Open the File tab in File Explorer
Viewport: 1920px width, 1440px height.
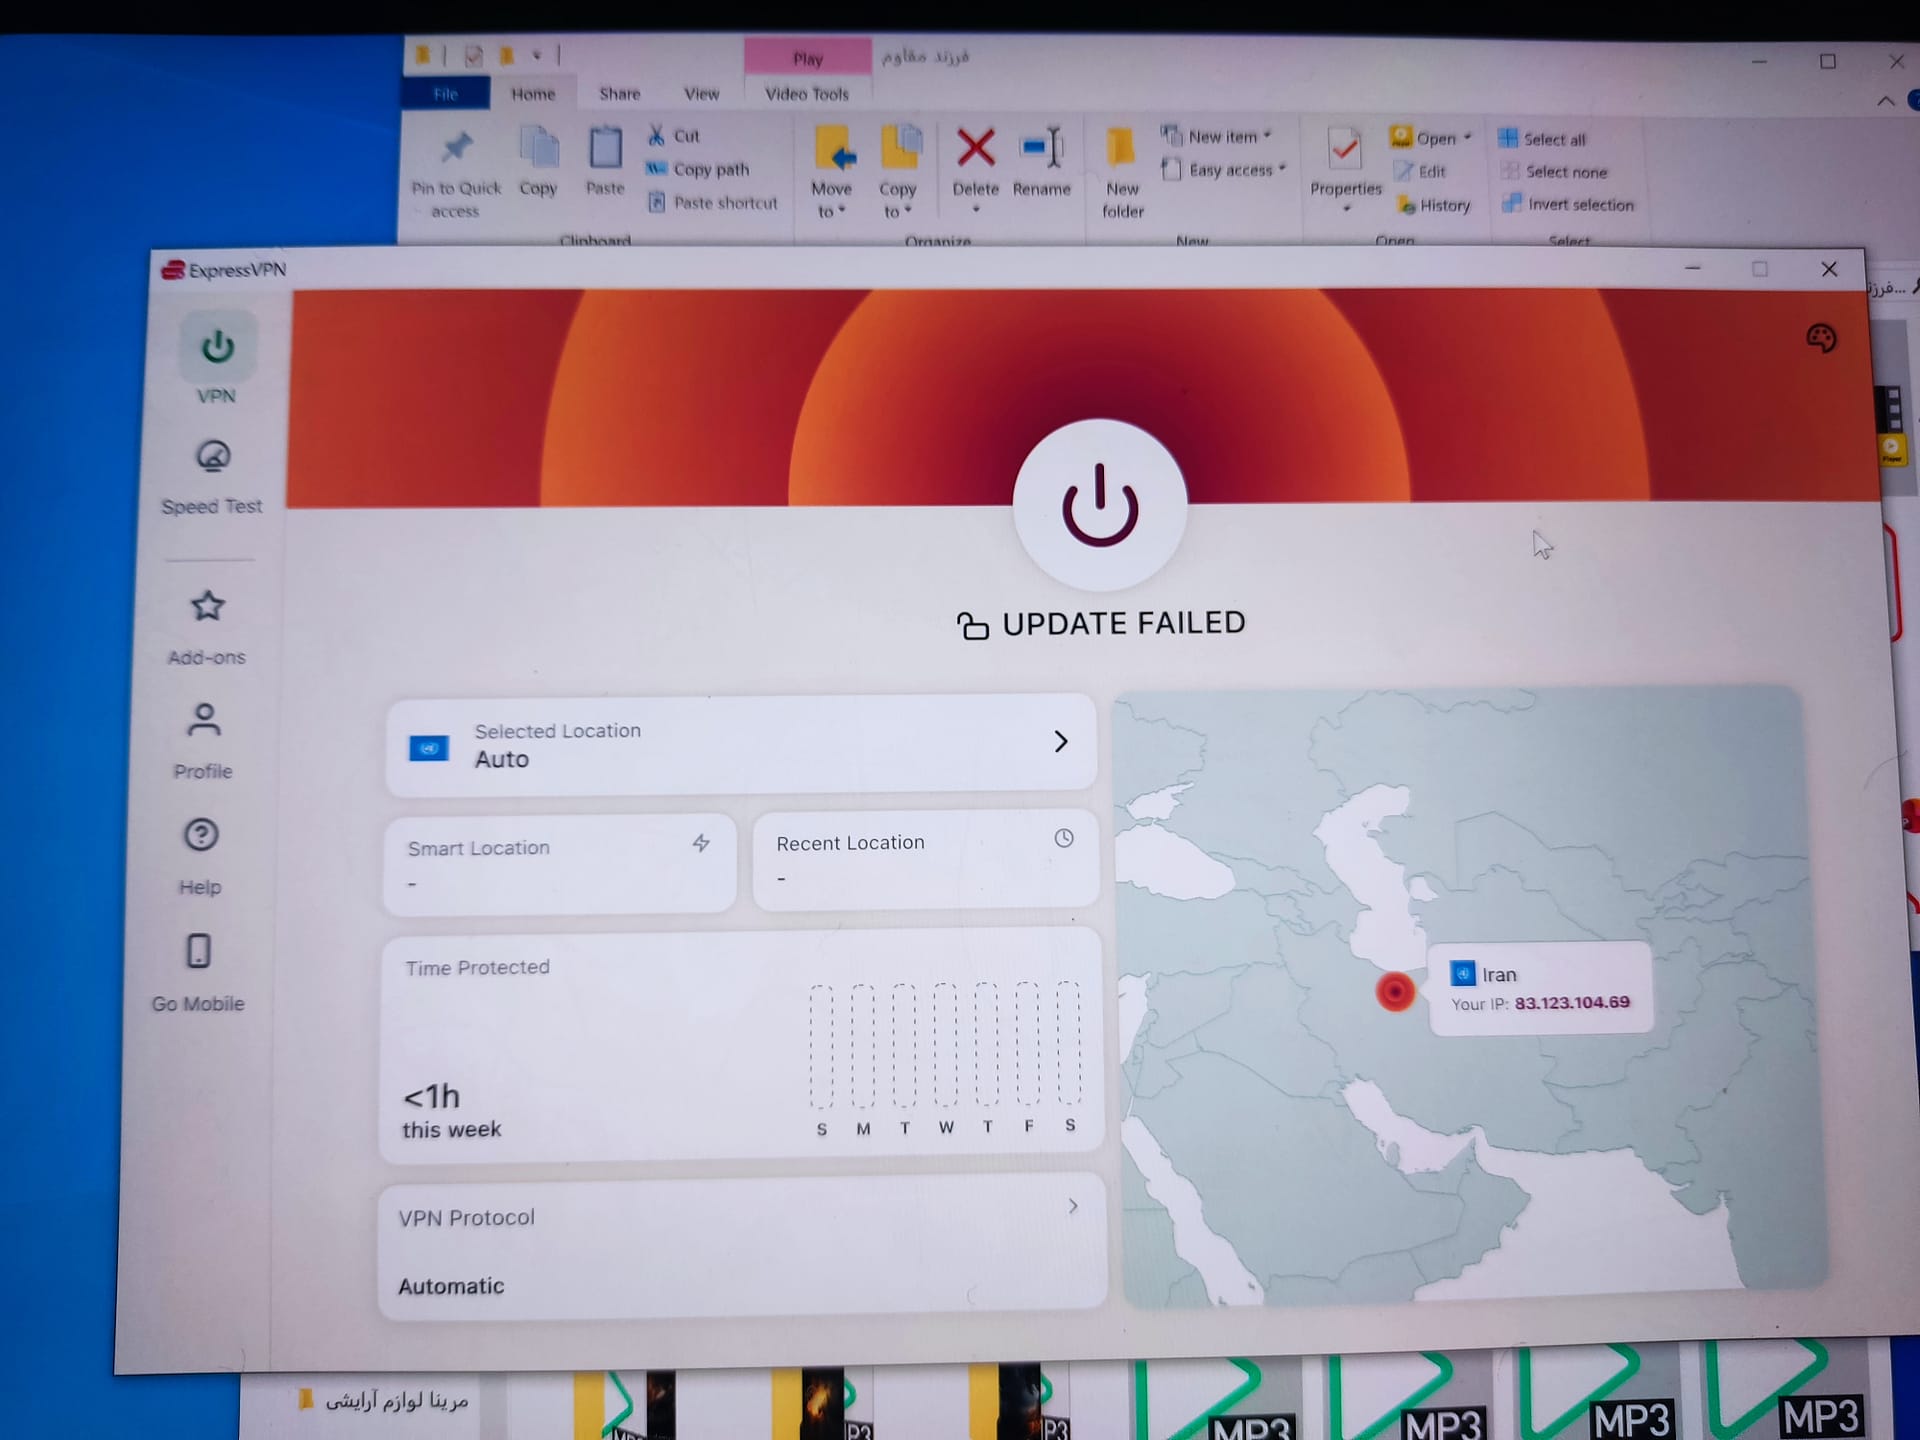pos(446,94)
